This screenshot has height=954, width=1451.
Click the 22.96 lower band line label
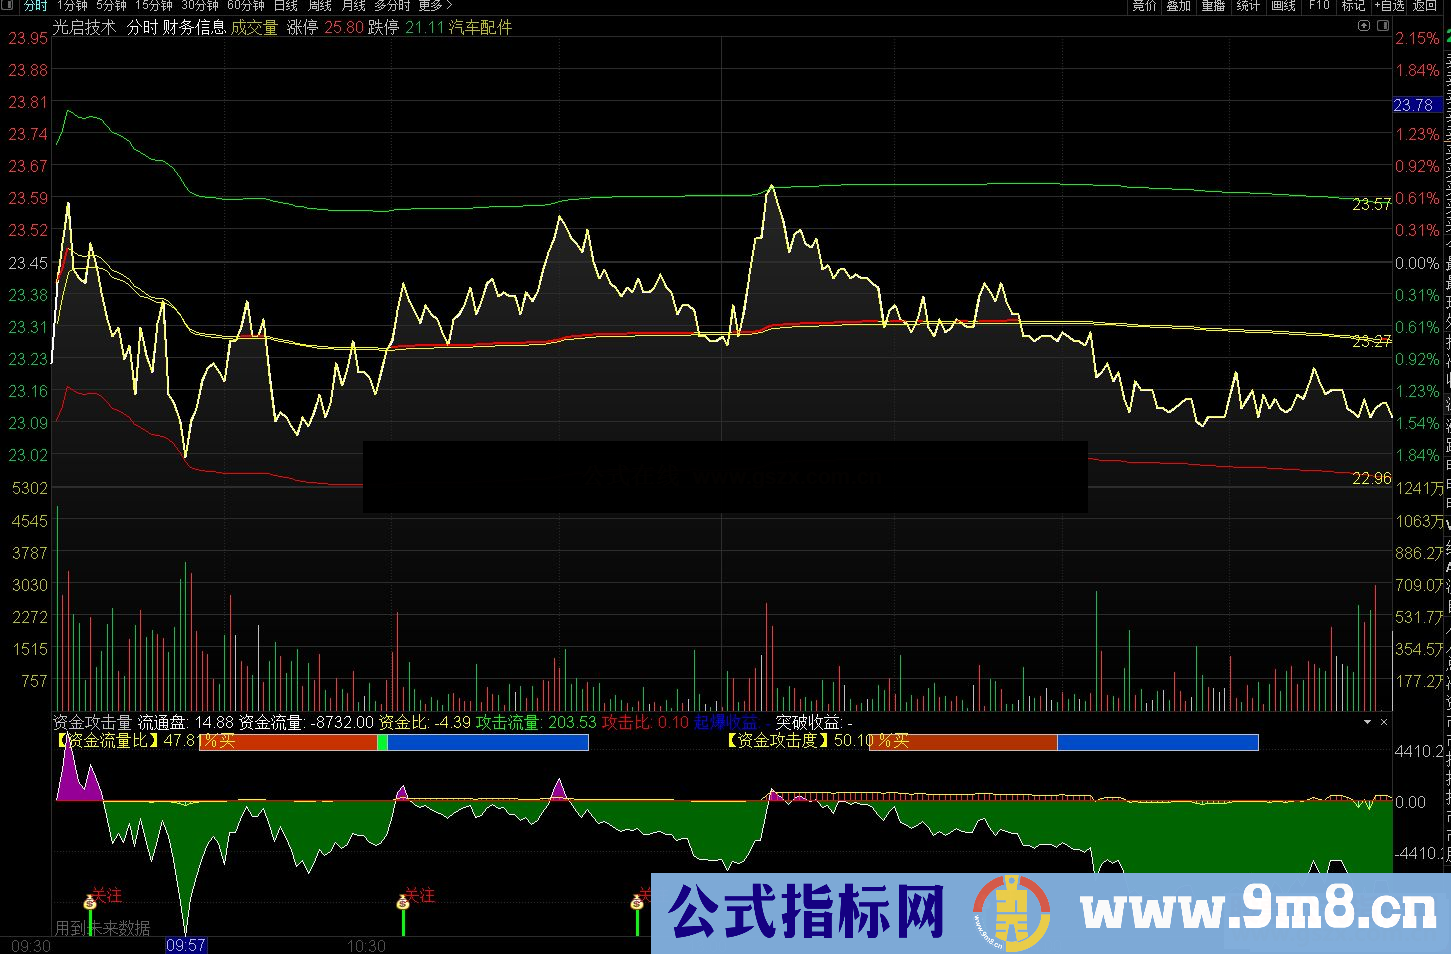pos(1371,478)
